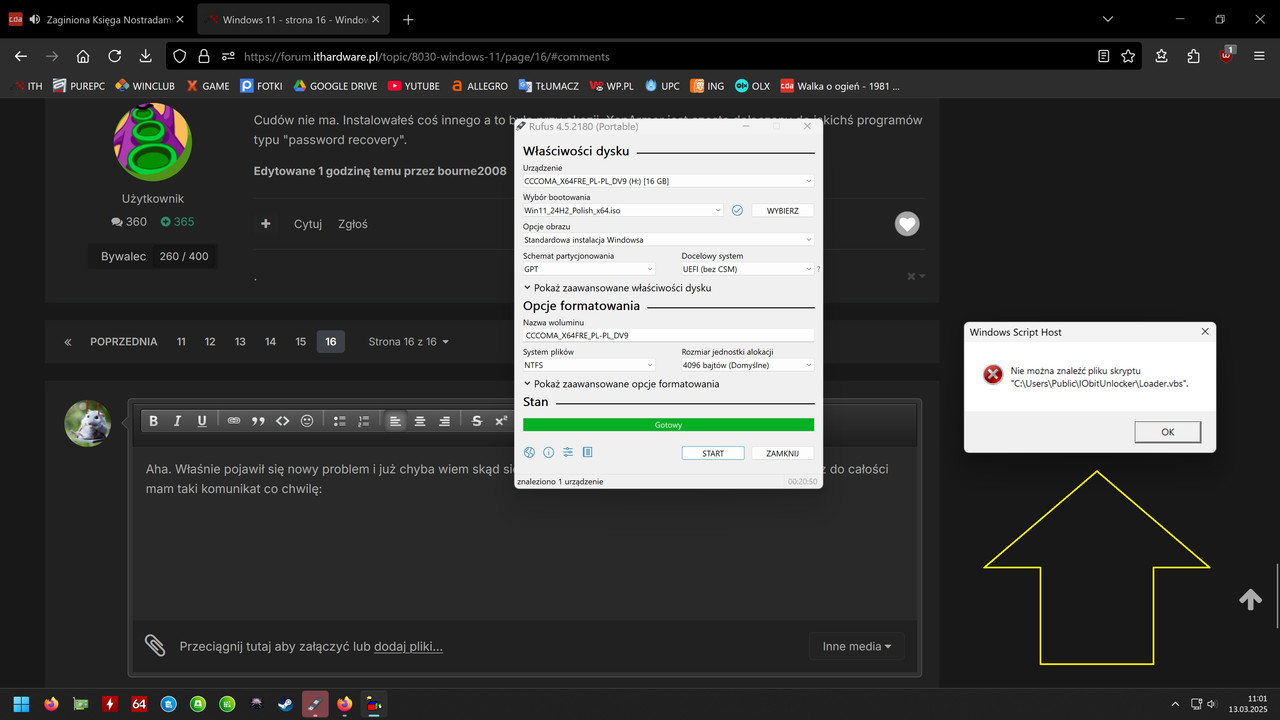Expand Pokaż zaawansowane opcje formatowania
1280x720 pixels.
621,384
